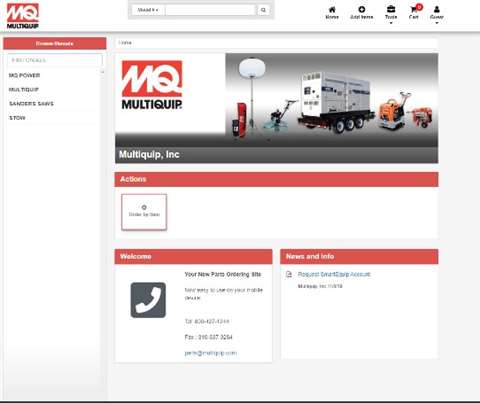Go to Home via house icon

(332, 13)
